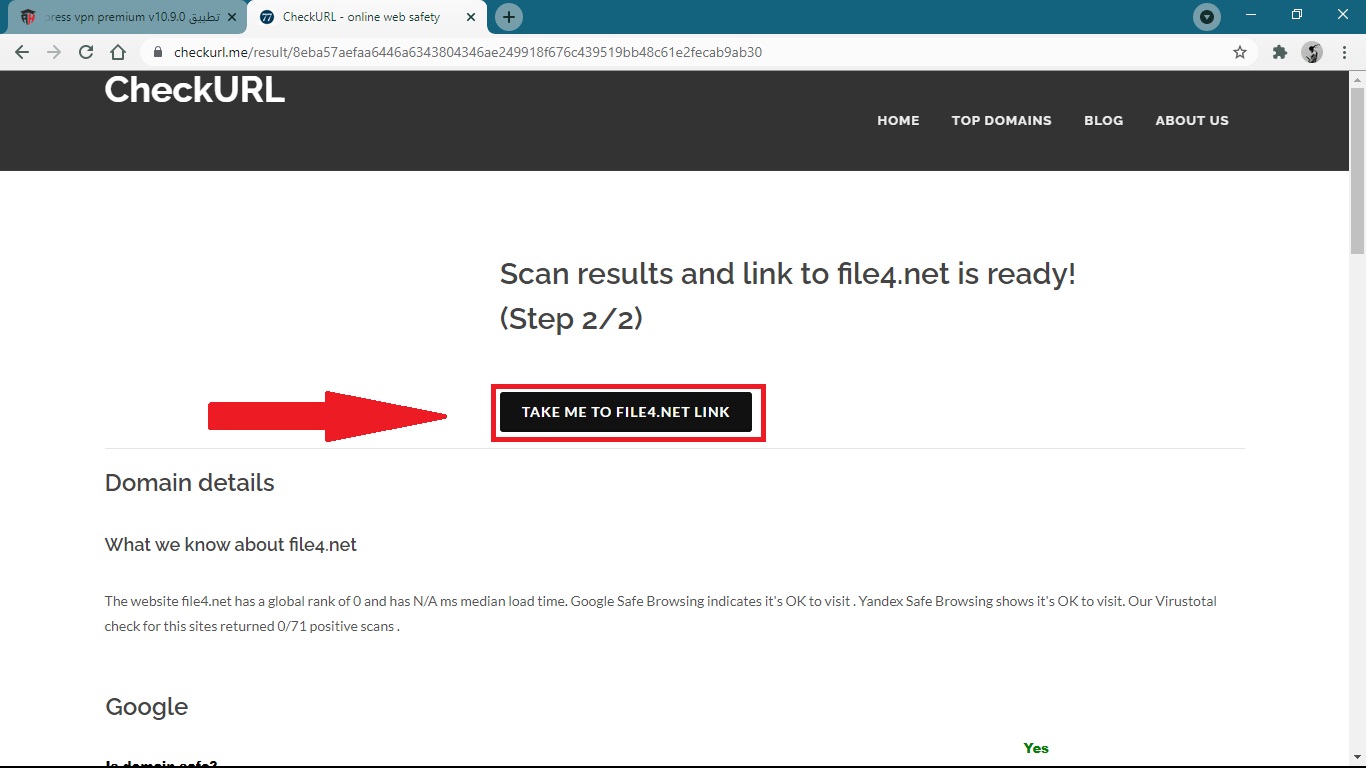Viewport: 1366px width, 768px height.
Task: Expand the tab search dropdown arrow
Action: click(1207, 17)
